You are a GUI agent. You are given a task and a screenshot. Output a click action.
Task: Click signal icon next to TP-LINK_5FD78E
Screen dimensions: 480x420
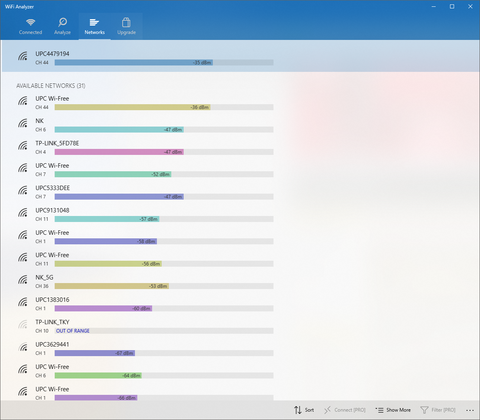[23, 145]
